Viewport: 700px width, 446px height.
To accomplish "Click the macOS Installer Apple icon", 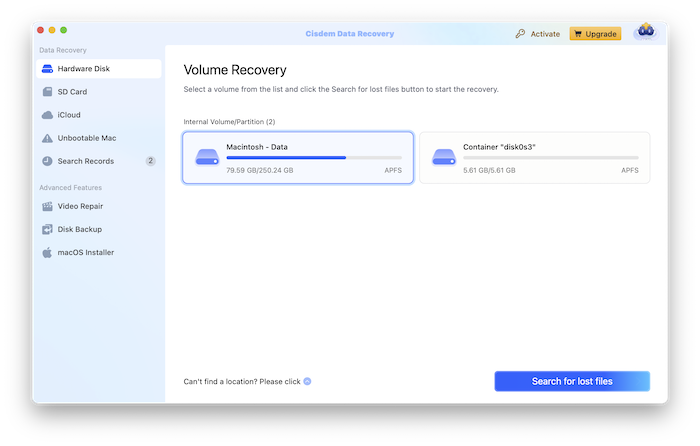I will 47,253.
